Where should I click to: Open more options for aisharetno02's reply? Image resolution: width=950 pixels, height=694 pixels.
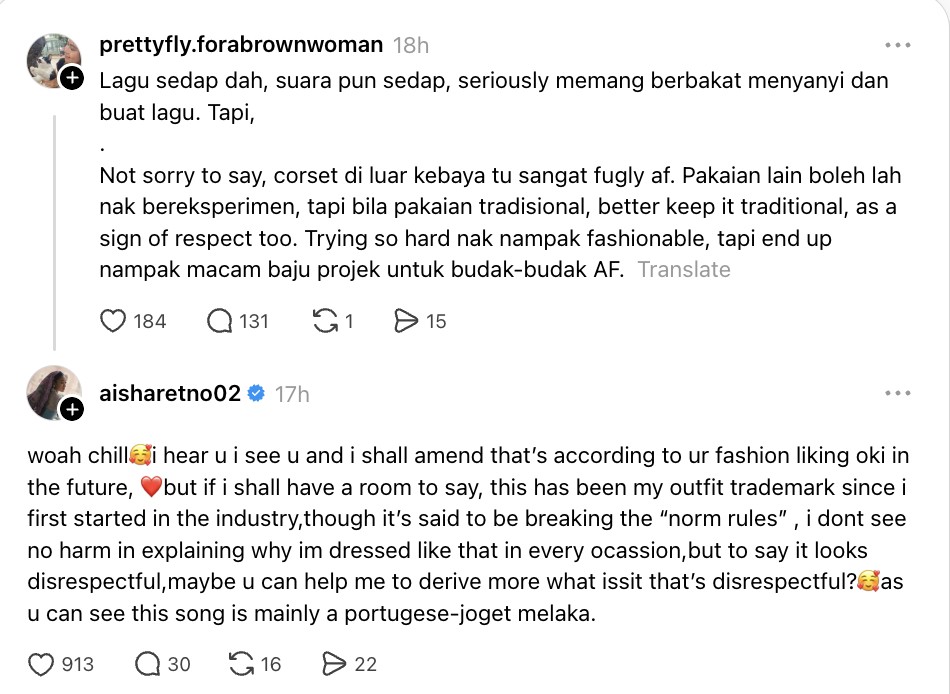pyautogui.click(x=897, y=394)
